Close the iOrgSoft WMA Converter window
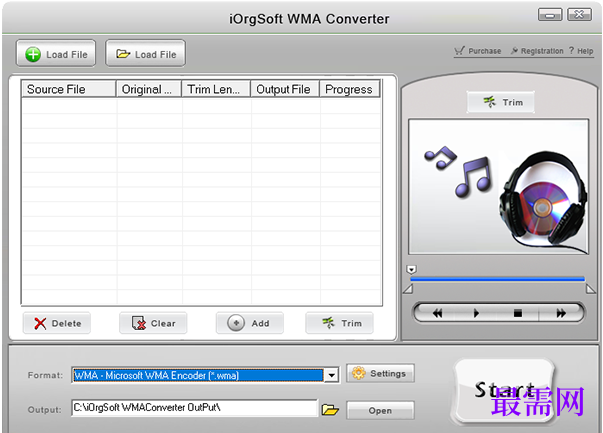 click(x=579, y=15)
